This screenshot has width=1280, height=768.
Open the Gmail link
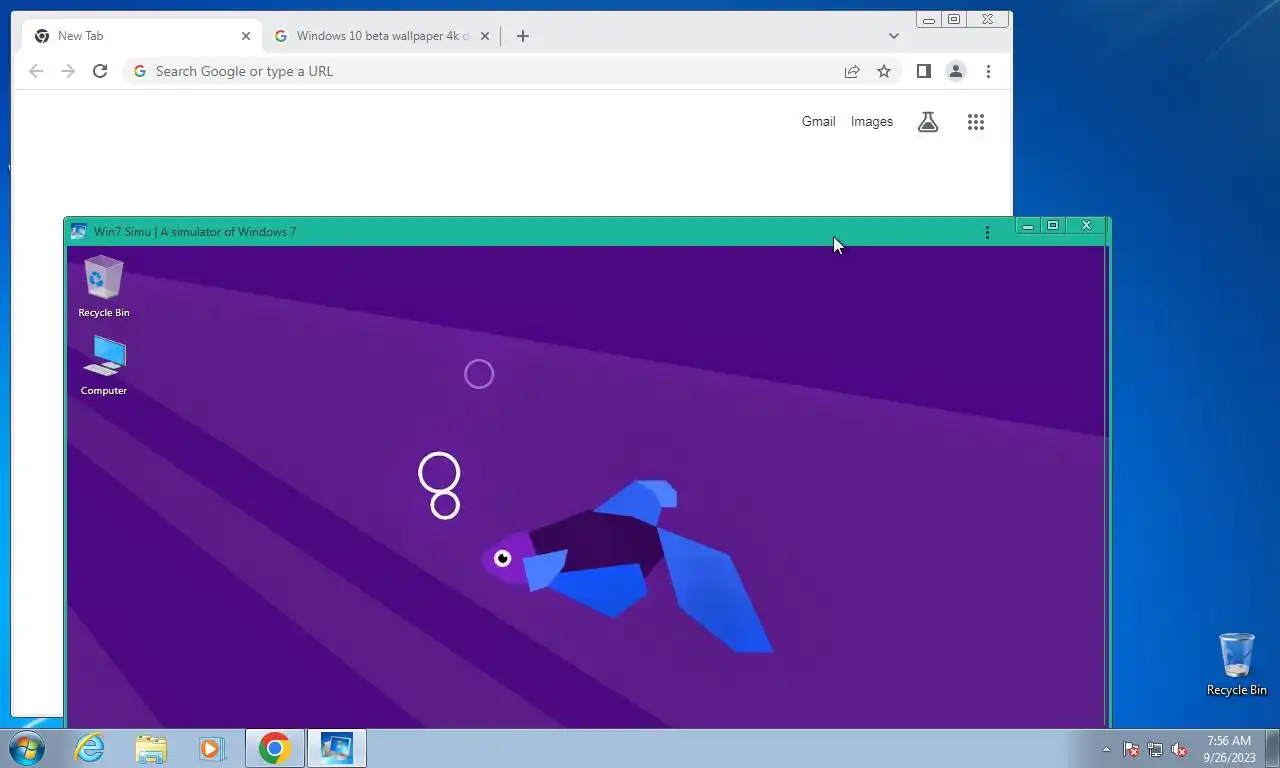point(818,121)
